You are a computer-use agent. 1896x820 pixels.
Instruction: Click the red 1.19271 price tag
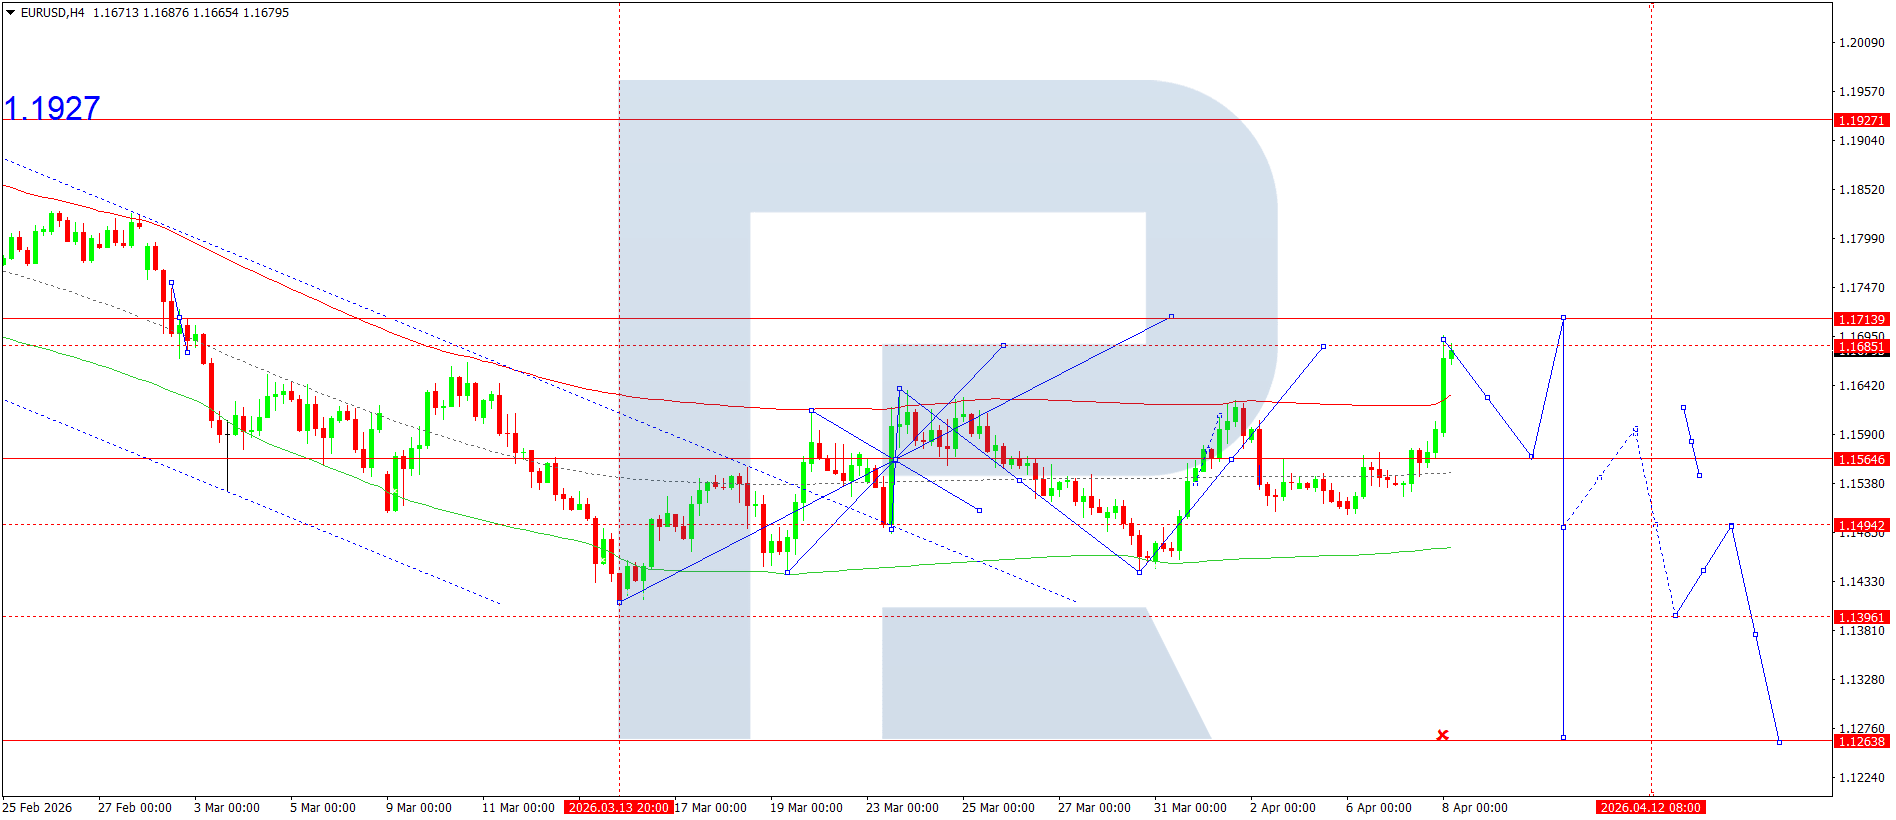[x=1861, y=120]
